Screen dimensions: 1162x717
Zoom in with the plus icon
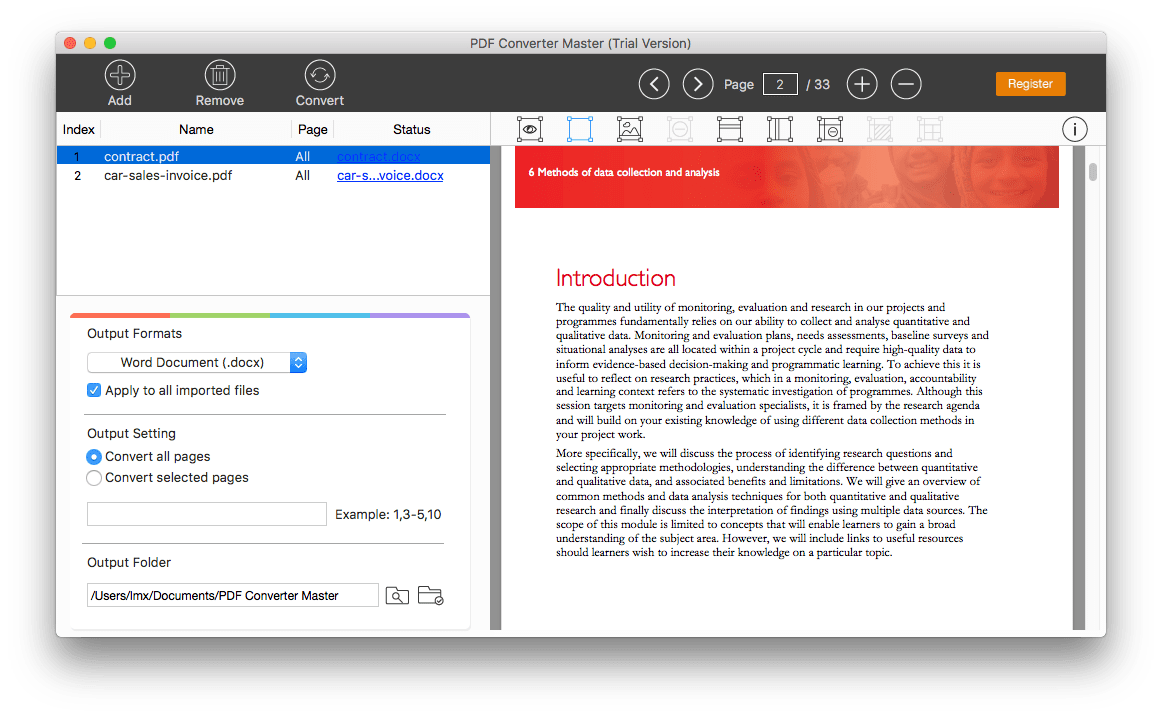coord(862,84)
